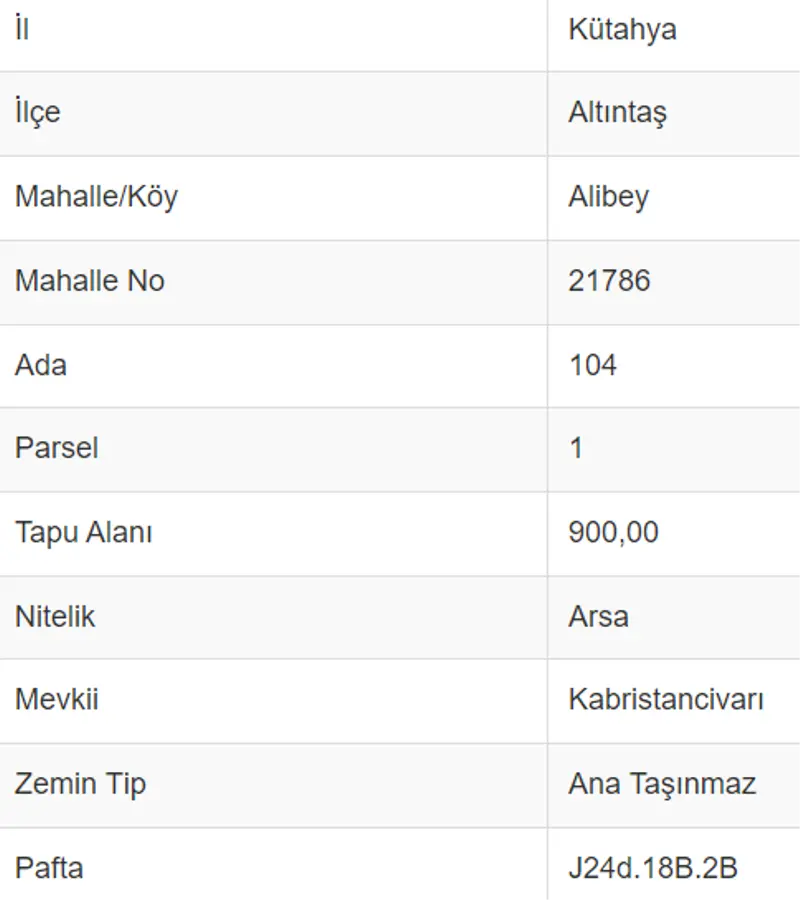Viewport: 800px width, 900px height.
Task: Click the Parsel value 1
Action: tap(576, 448)
